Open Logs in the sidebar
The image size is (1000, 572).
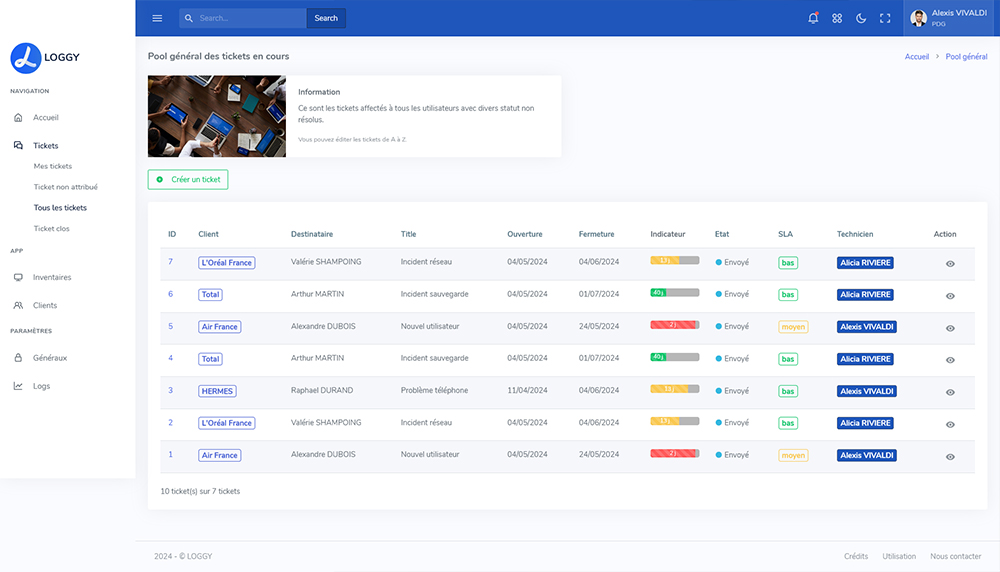[x=41, y=386]
